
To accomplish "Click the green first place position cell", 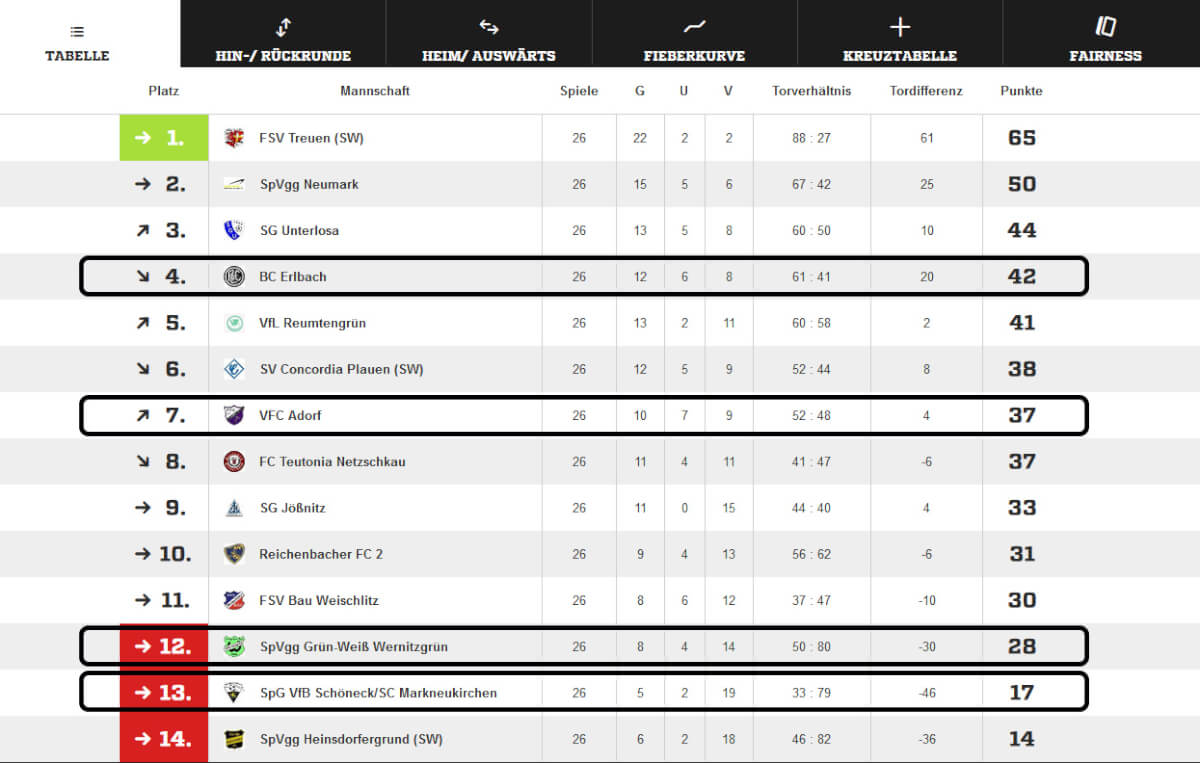I will tap(164, 138).
